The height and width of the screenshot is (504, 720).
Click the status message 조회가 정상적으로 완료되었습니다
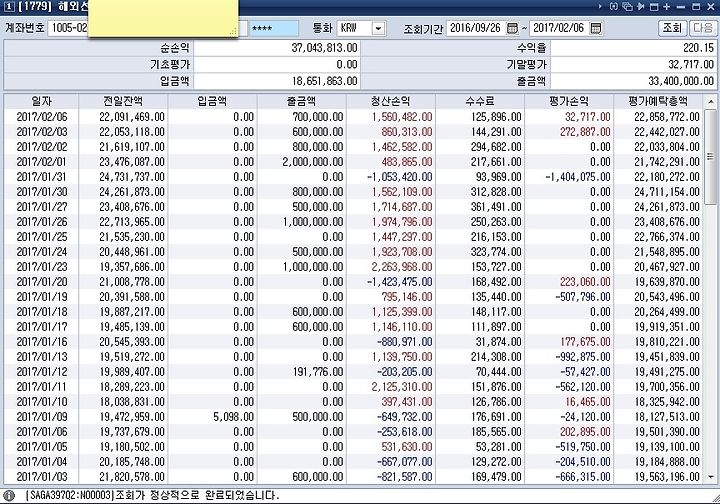point(197,496)
